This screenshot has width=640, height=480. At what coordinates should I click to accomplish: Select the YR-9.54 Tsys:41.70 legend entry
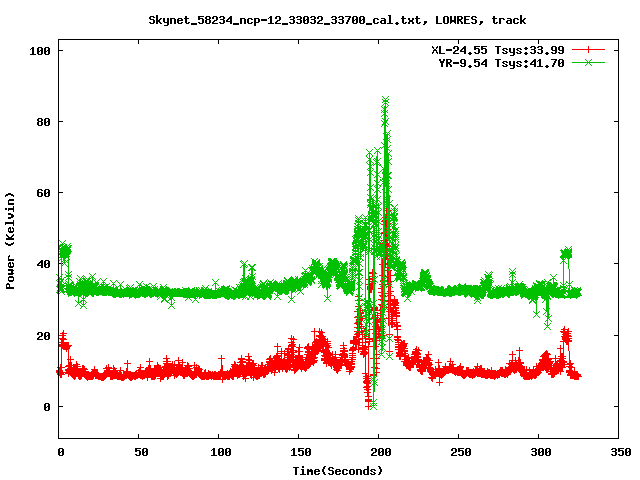501,63
